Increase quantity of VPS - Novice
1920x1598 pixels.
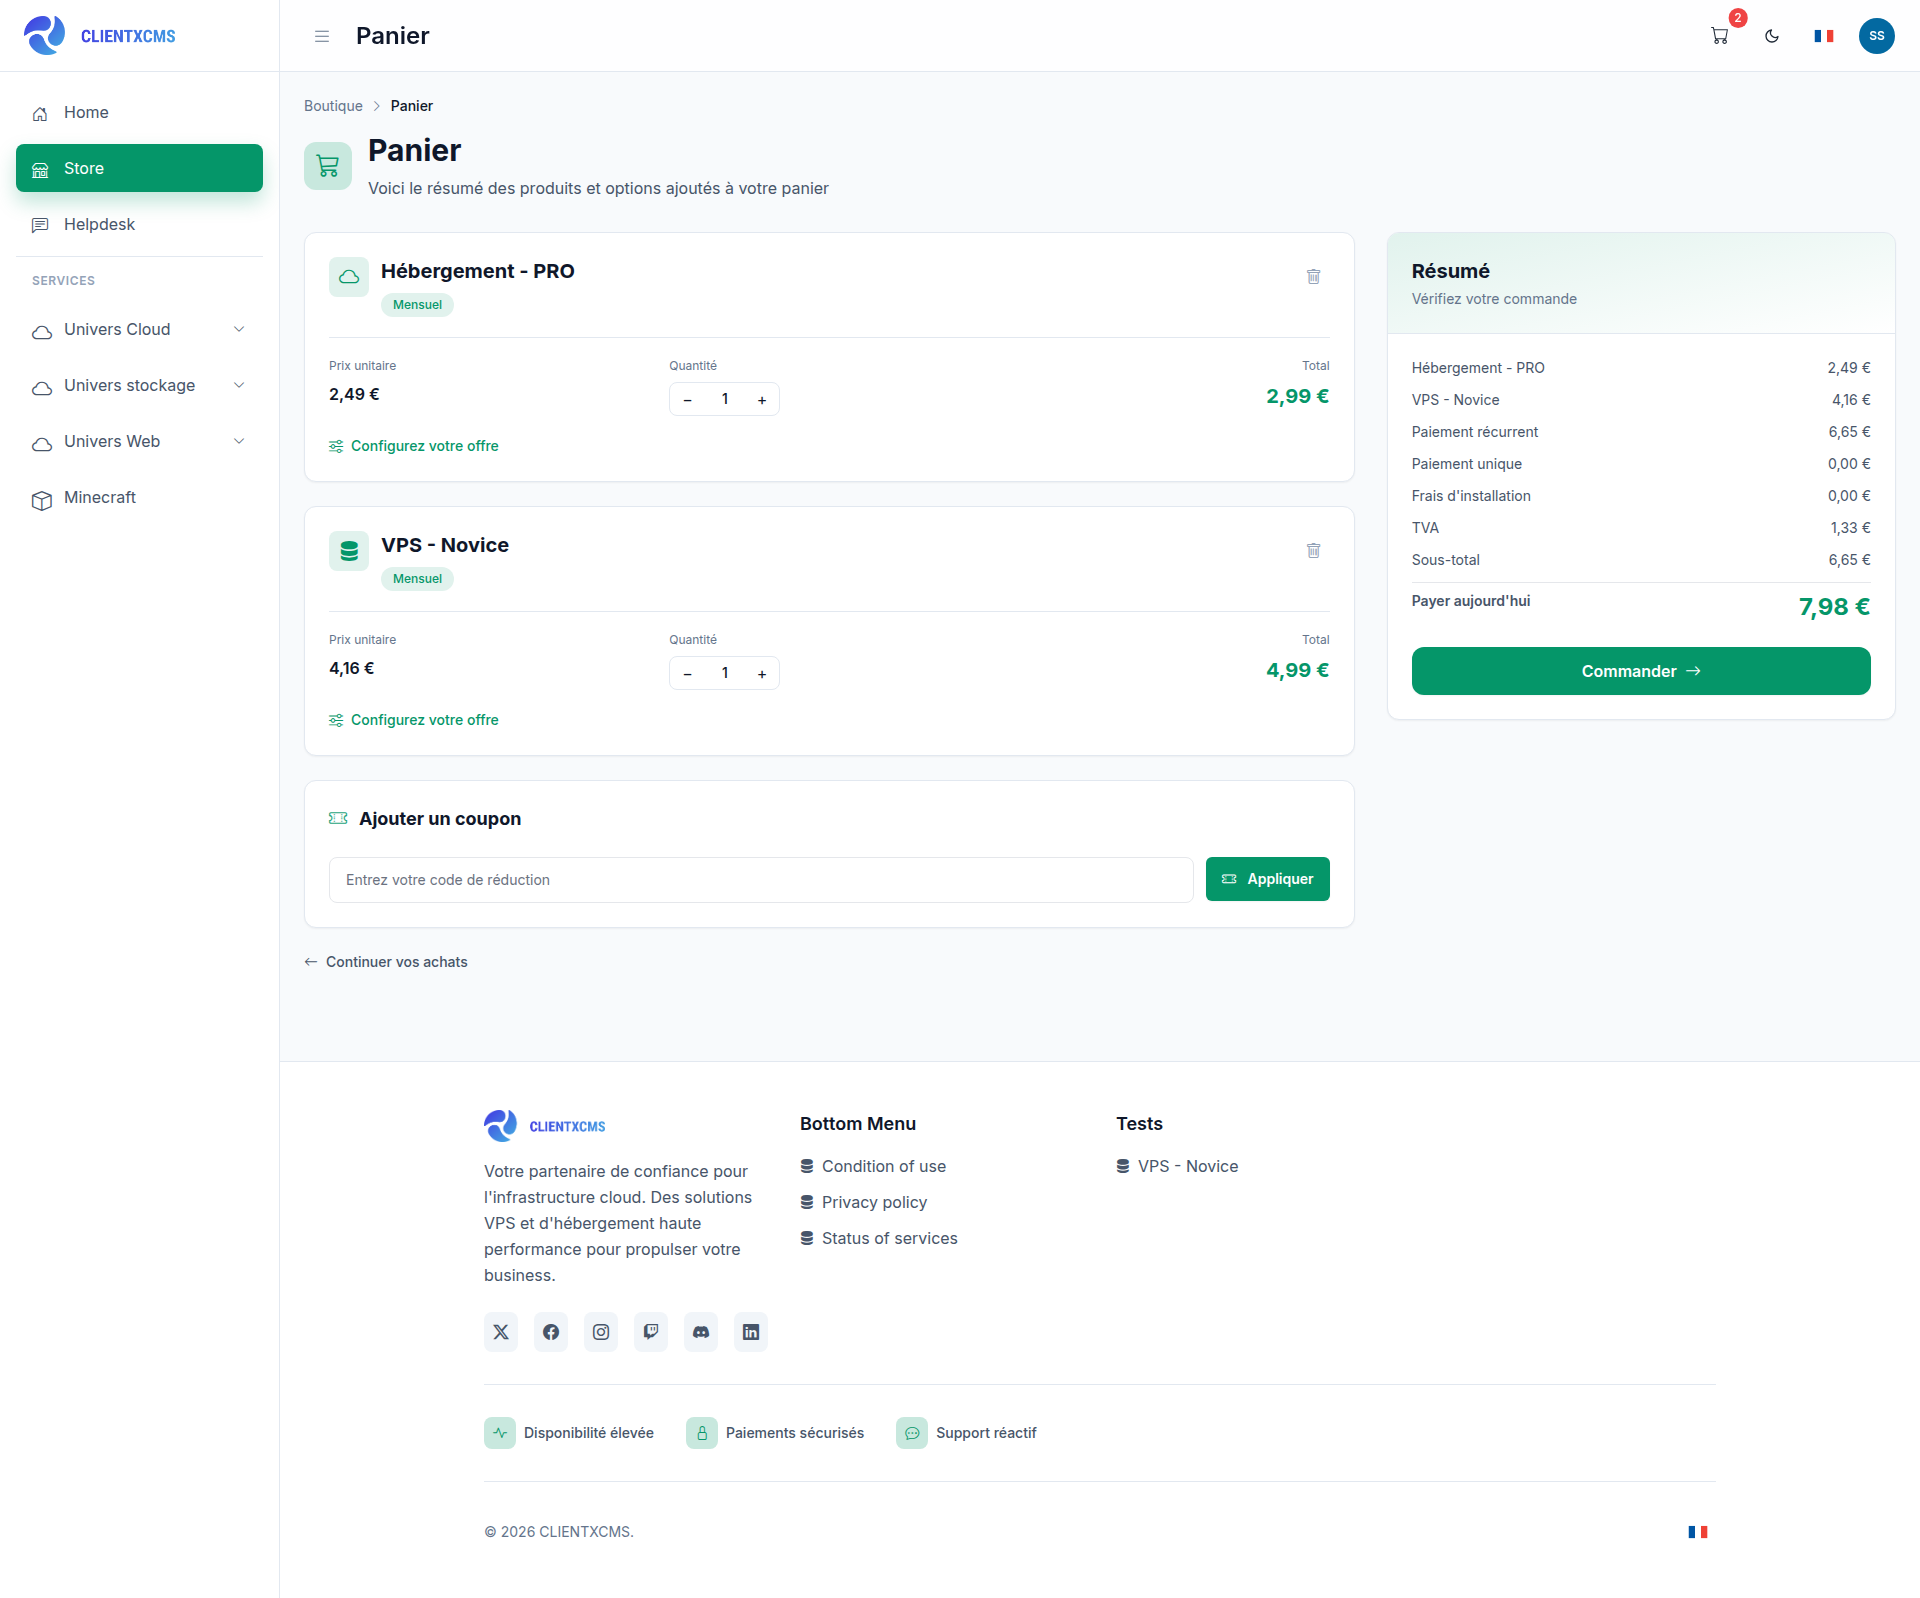762,674
